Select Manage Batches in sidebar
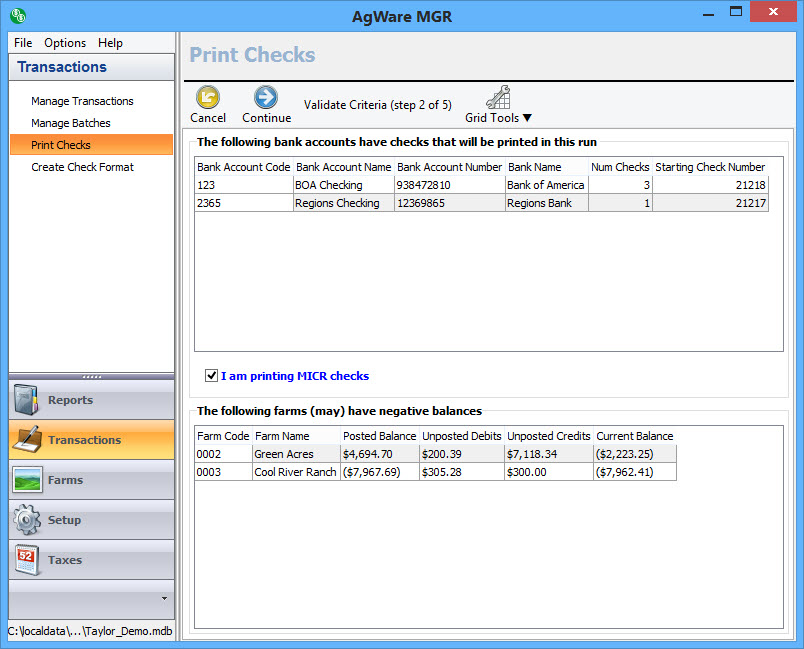 coord(71,123)
